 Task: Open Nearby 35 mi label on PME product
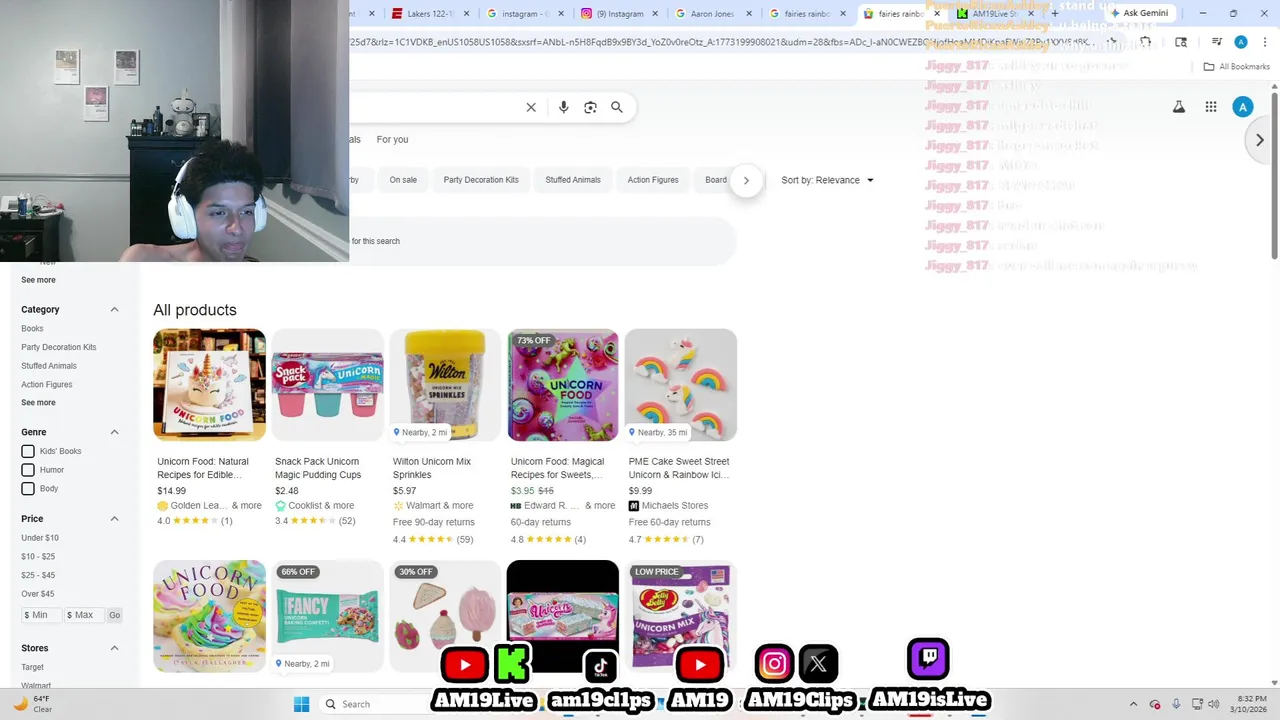(x=658, y=432)
